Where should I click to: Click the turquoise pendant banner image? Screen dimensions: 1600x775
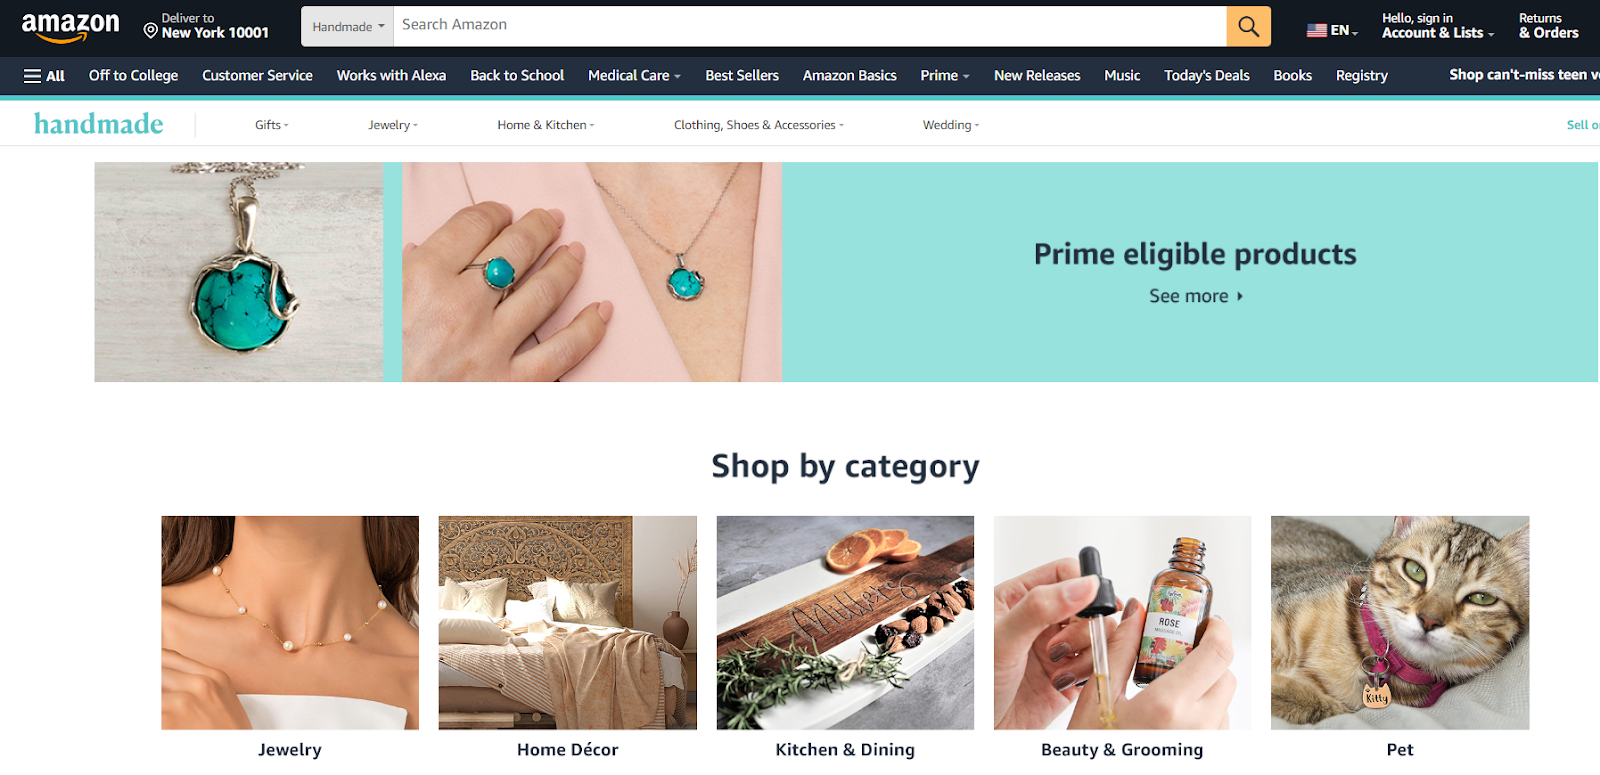(x=239, y=272)
